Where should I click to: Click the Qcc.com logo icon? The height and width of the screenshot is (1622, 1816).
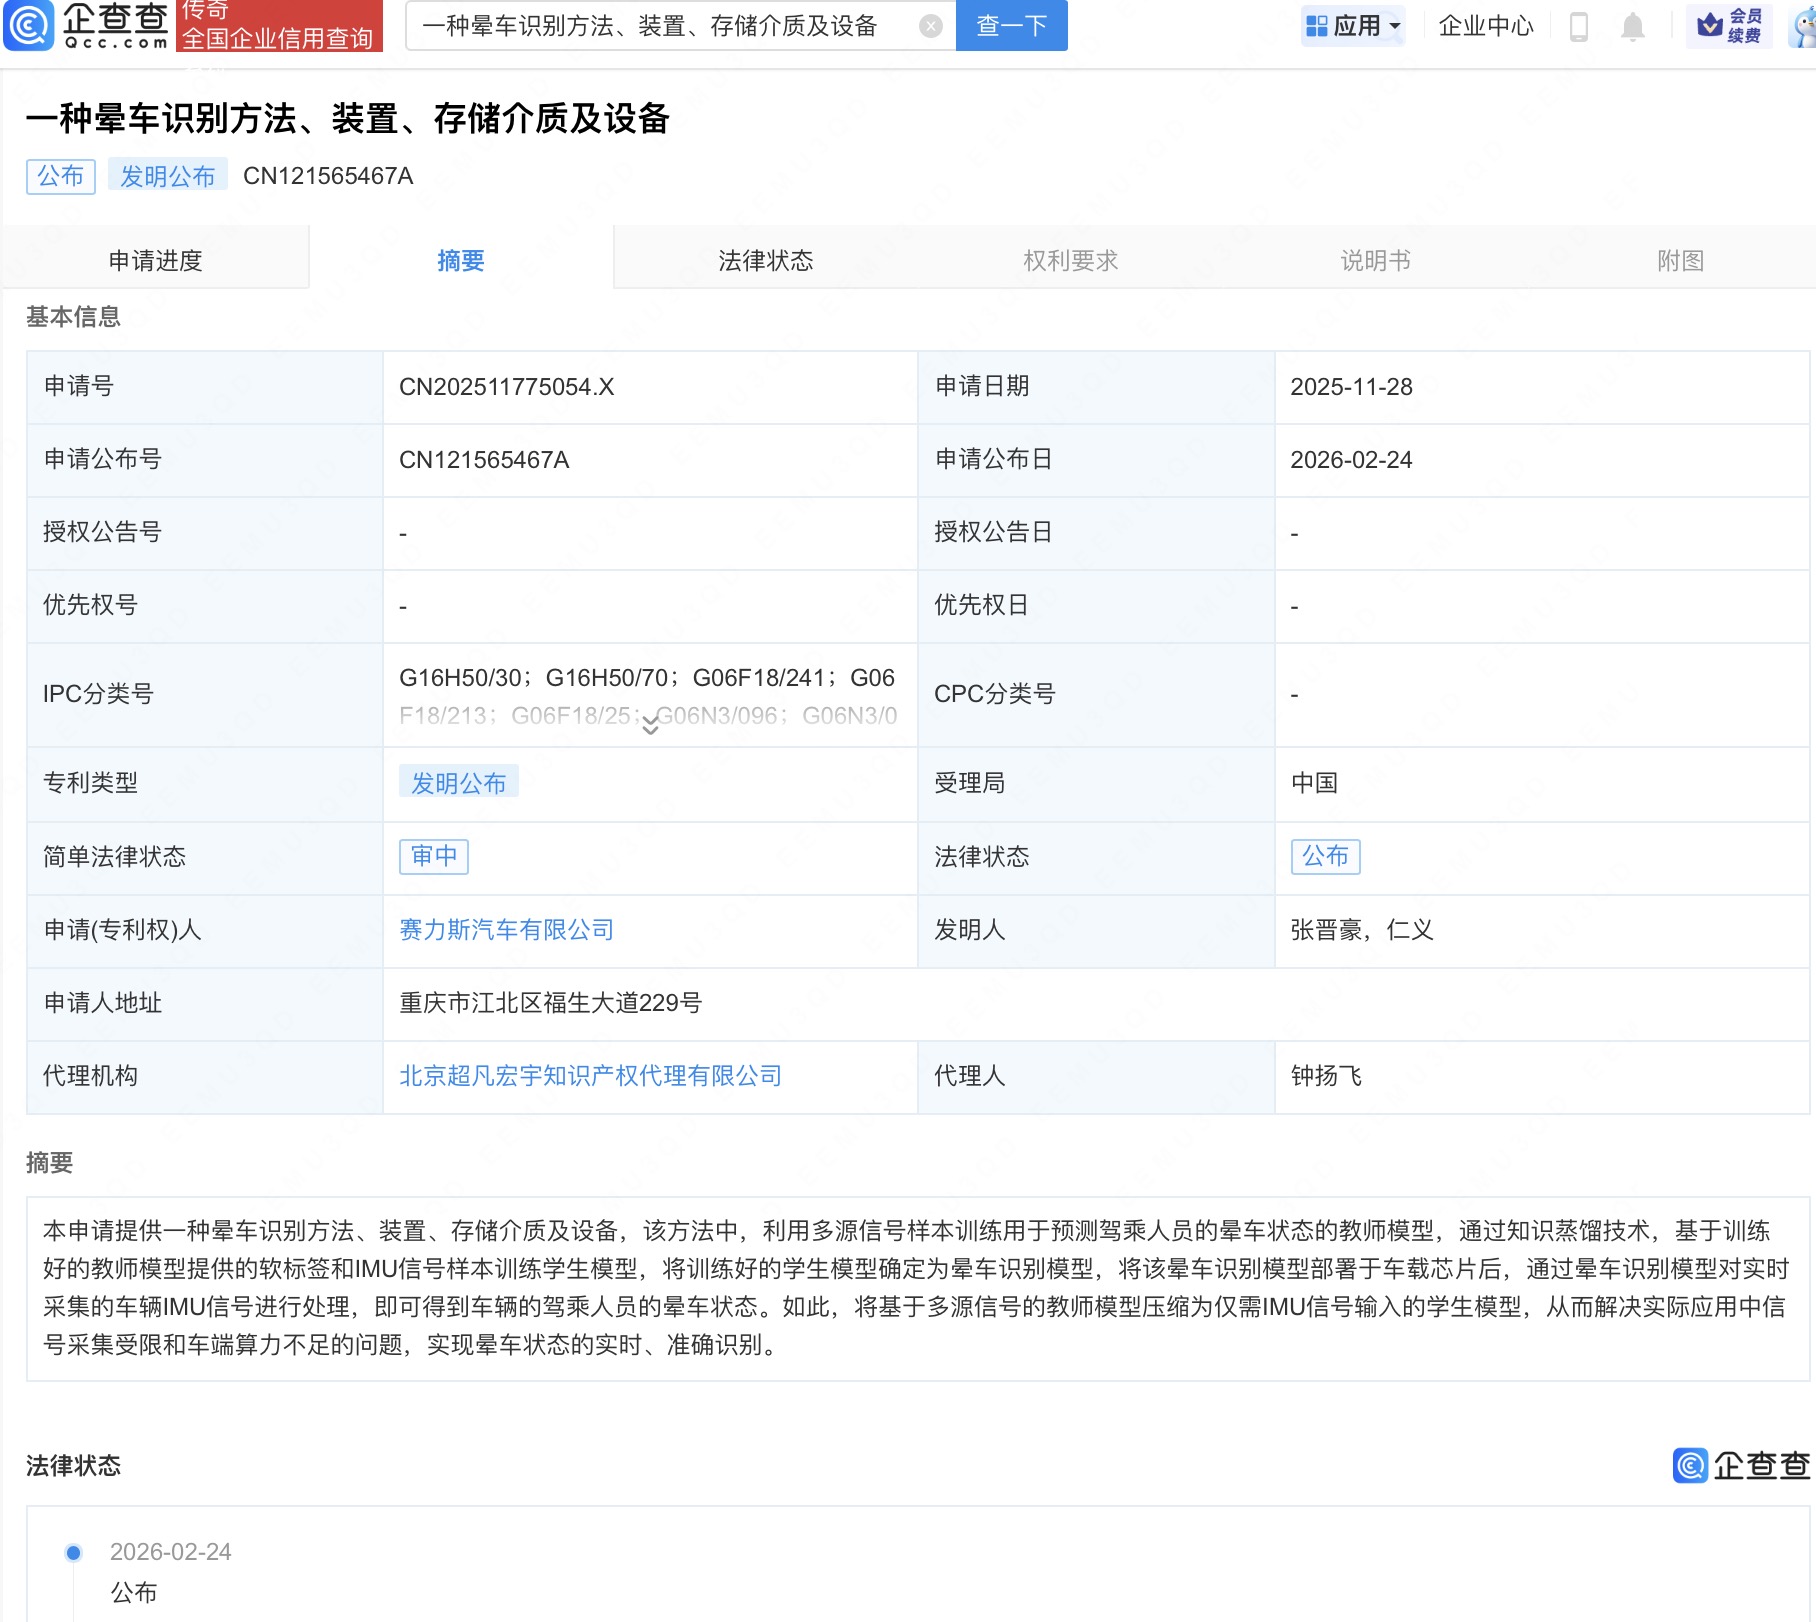(29, 25)
